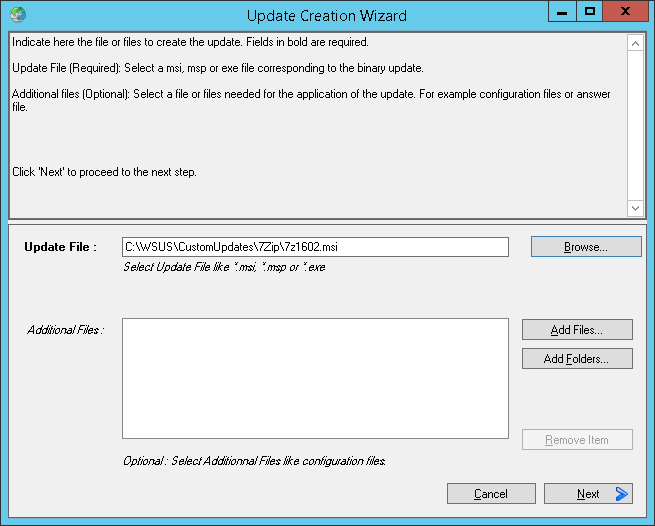Click the instructions scroll down arrow
The image size is (655, 526).
click(635, 208)
